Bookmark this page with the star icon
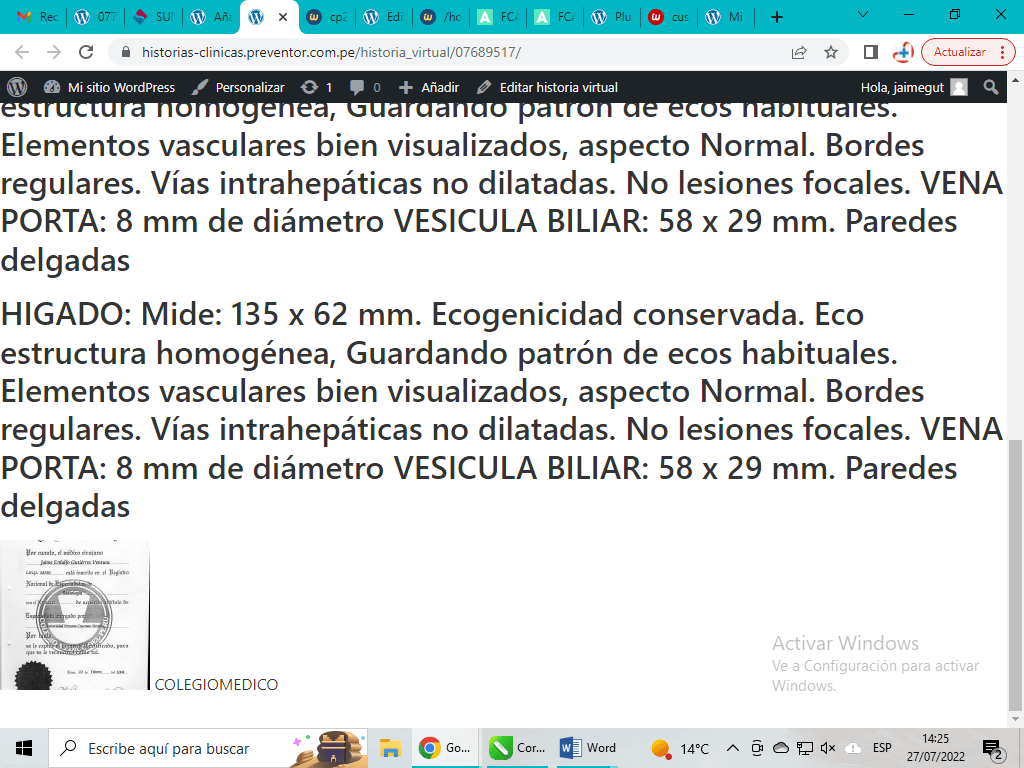The height and width of the screenshot is (768, 1024). [x=831, y=52]
